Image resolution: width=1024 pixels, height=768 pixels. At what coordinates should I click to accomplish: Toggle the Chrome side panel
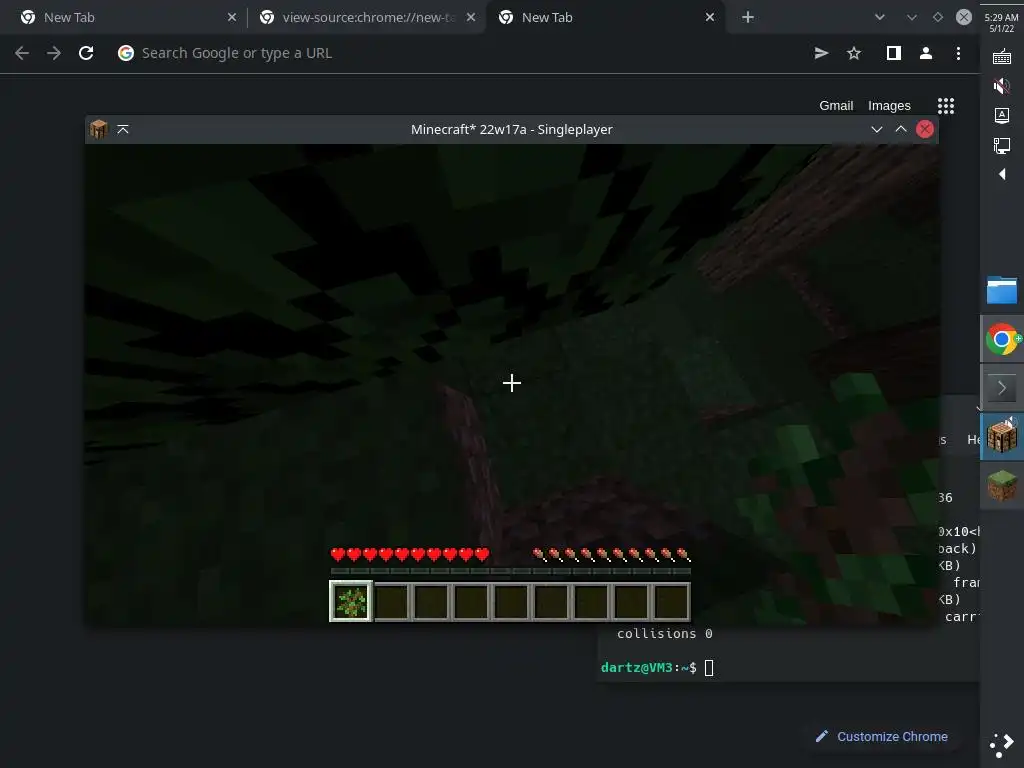(x=893, y=53)
